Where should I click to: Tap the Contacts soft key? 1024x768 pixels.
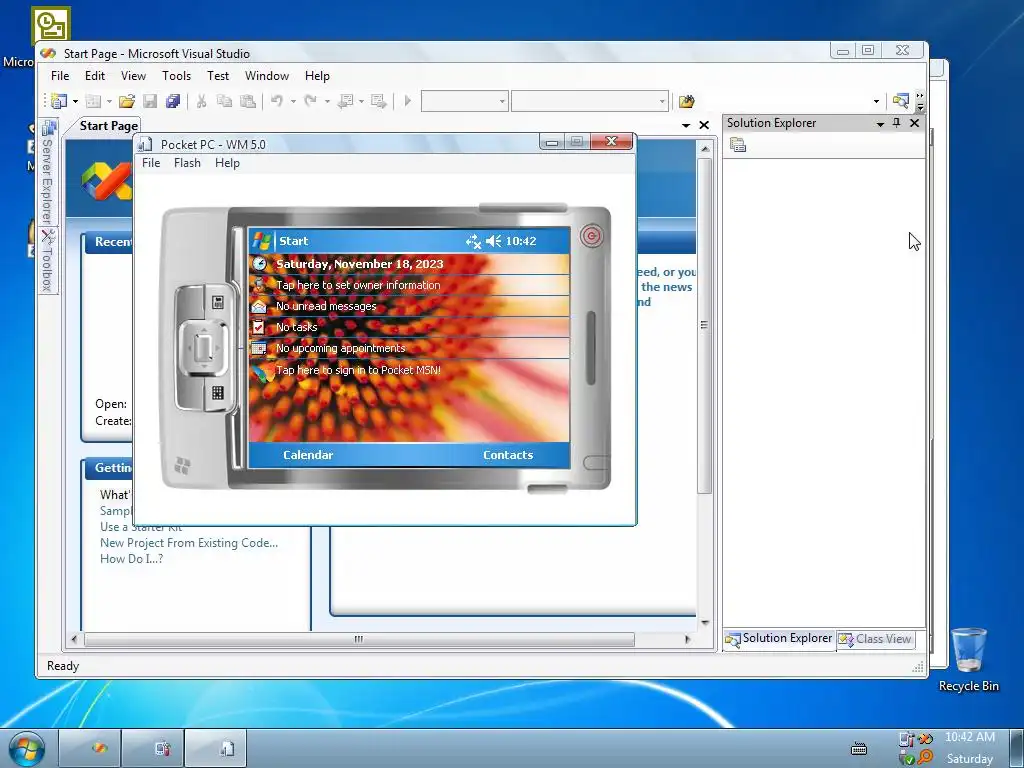pyautogui.click(x=508, y=455)
